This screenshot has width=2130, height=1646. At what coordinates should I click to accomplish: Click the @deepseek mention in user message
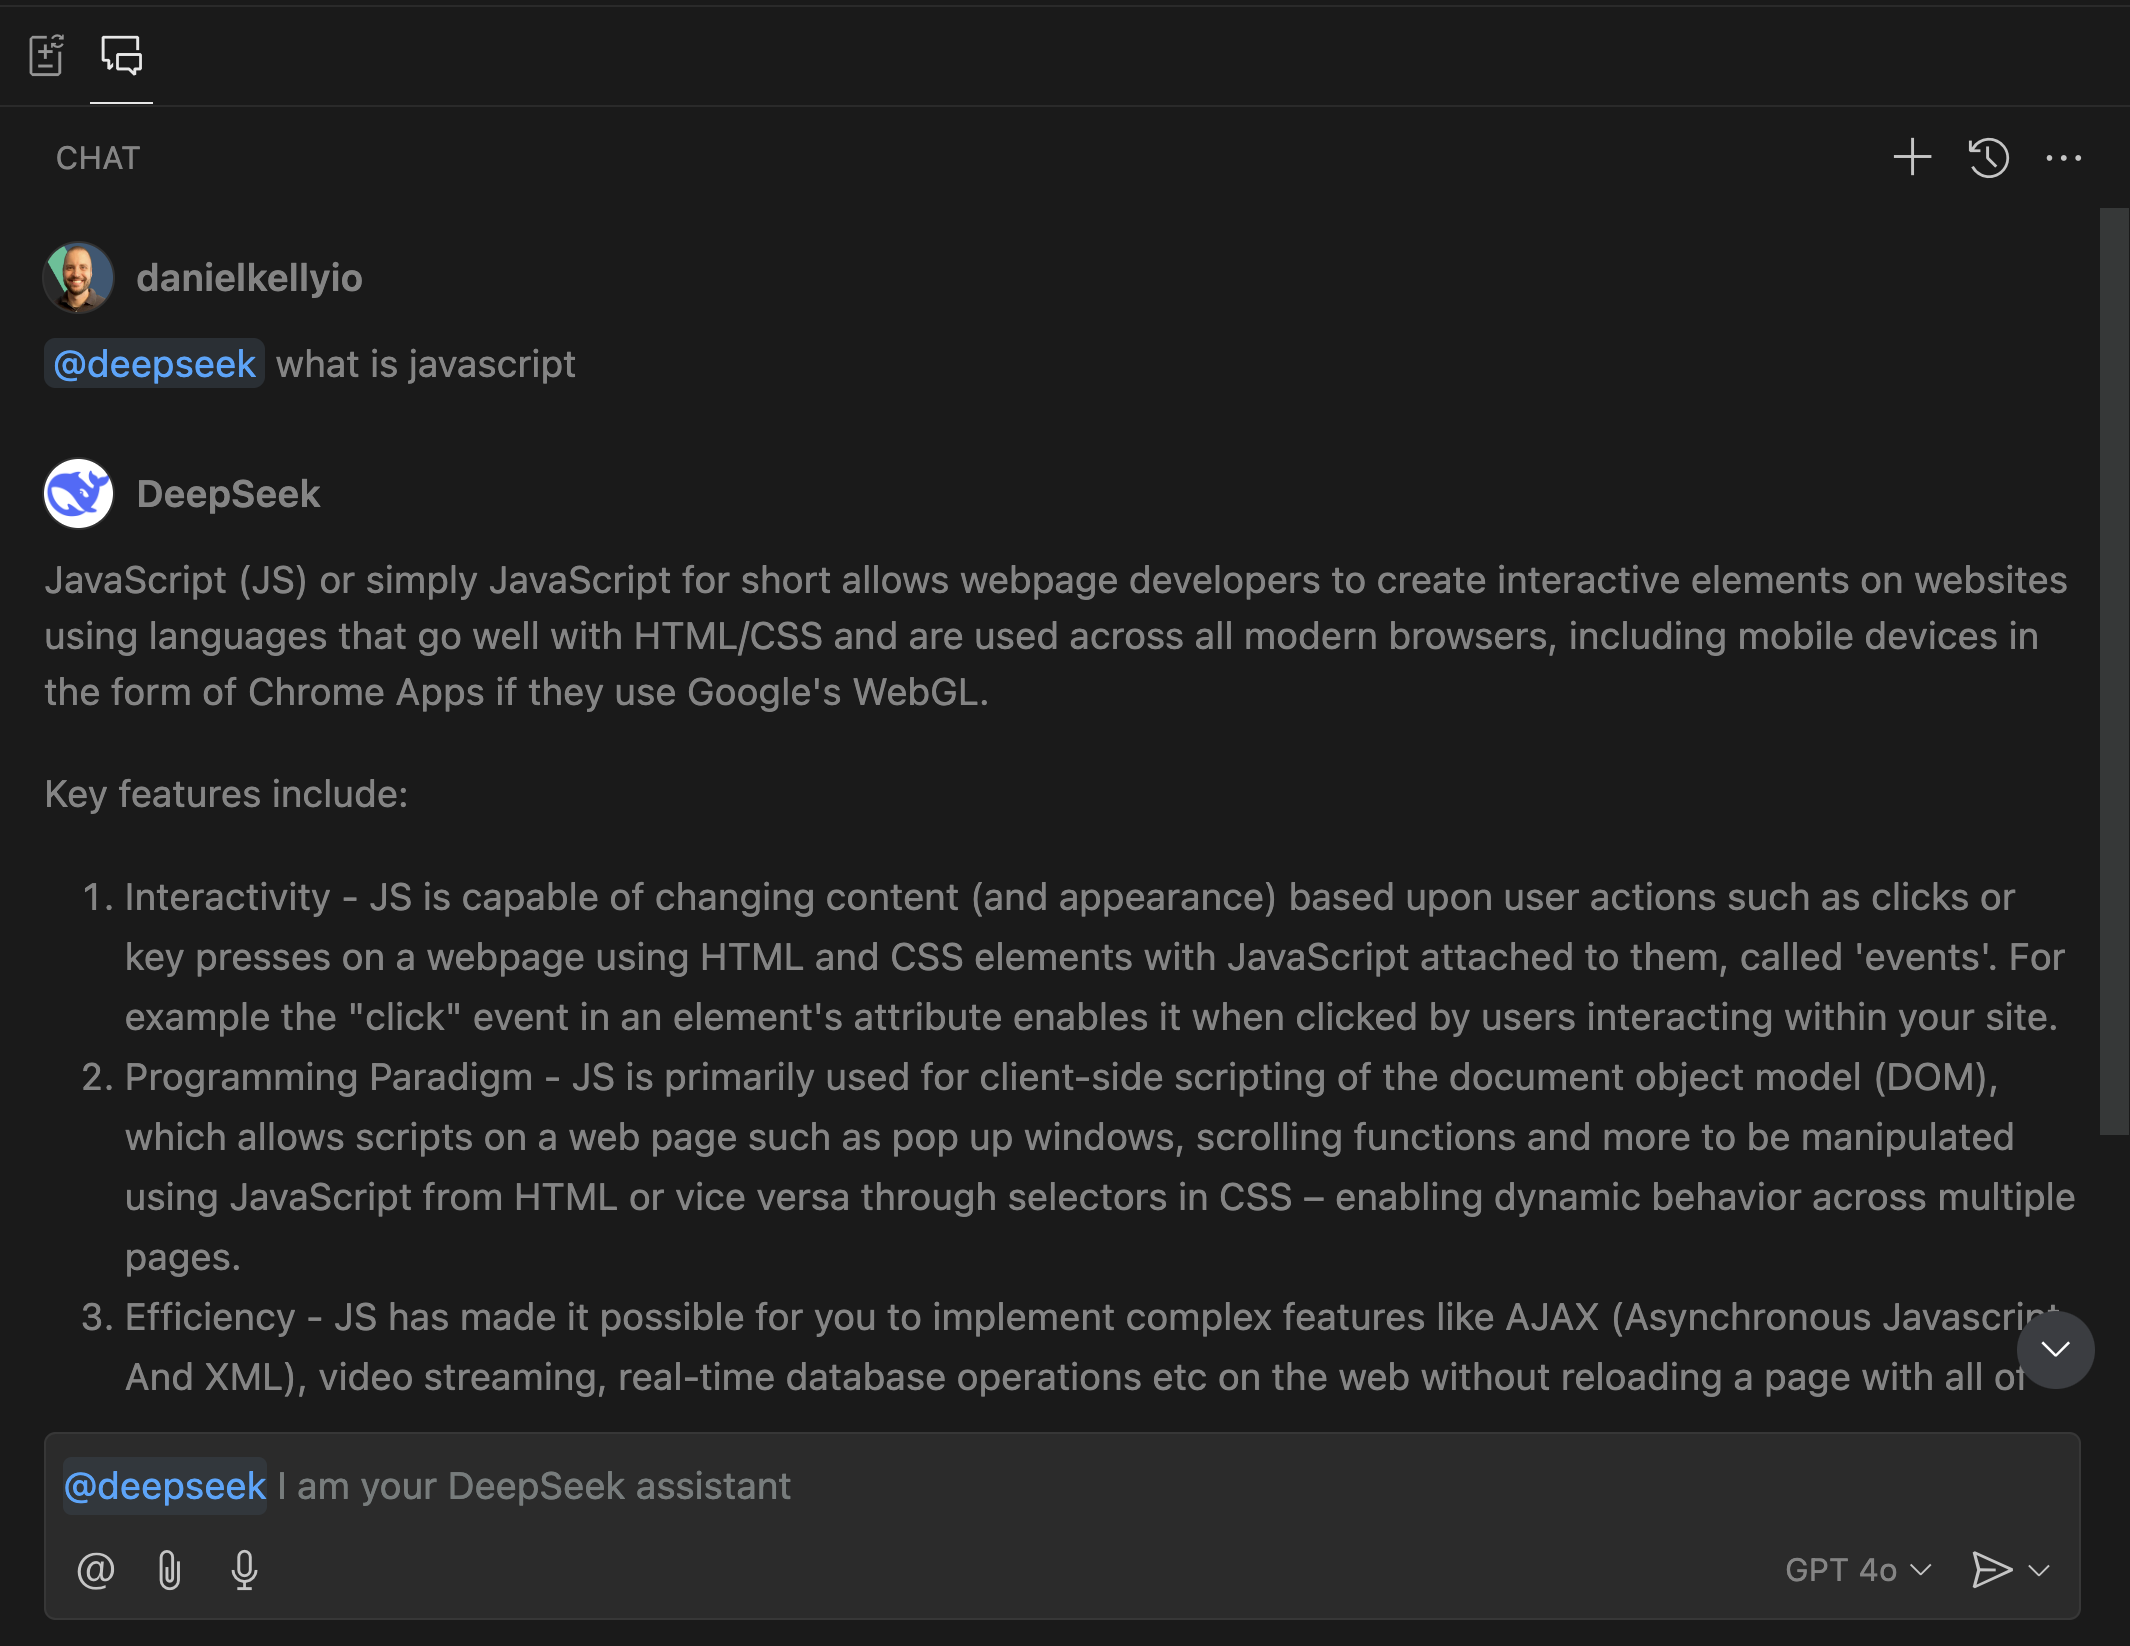coord(155,364)
